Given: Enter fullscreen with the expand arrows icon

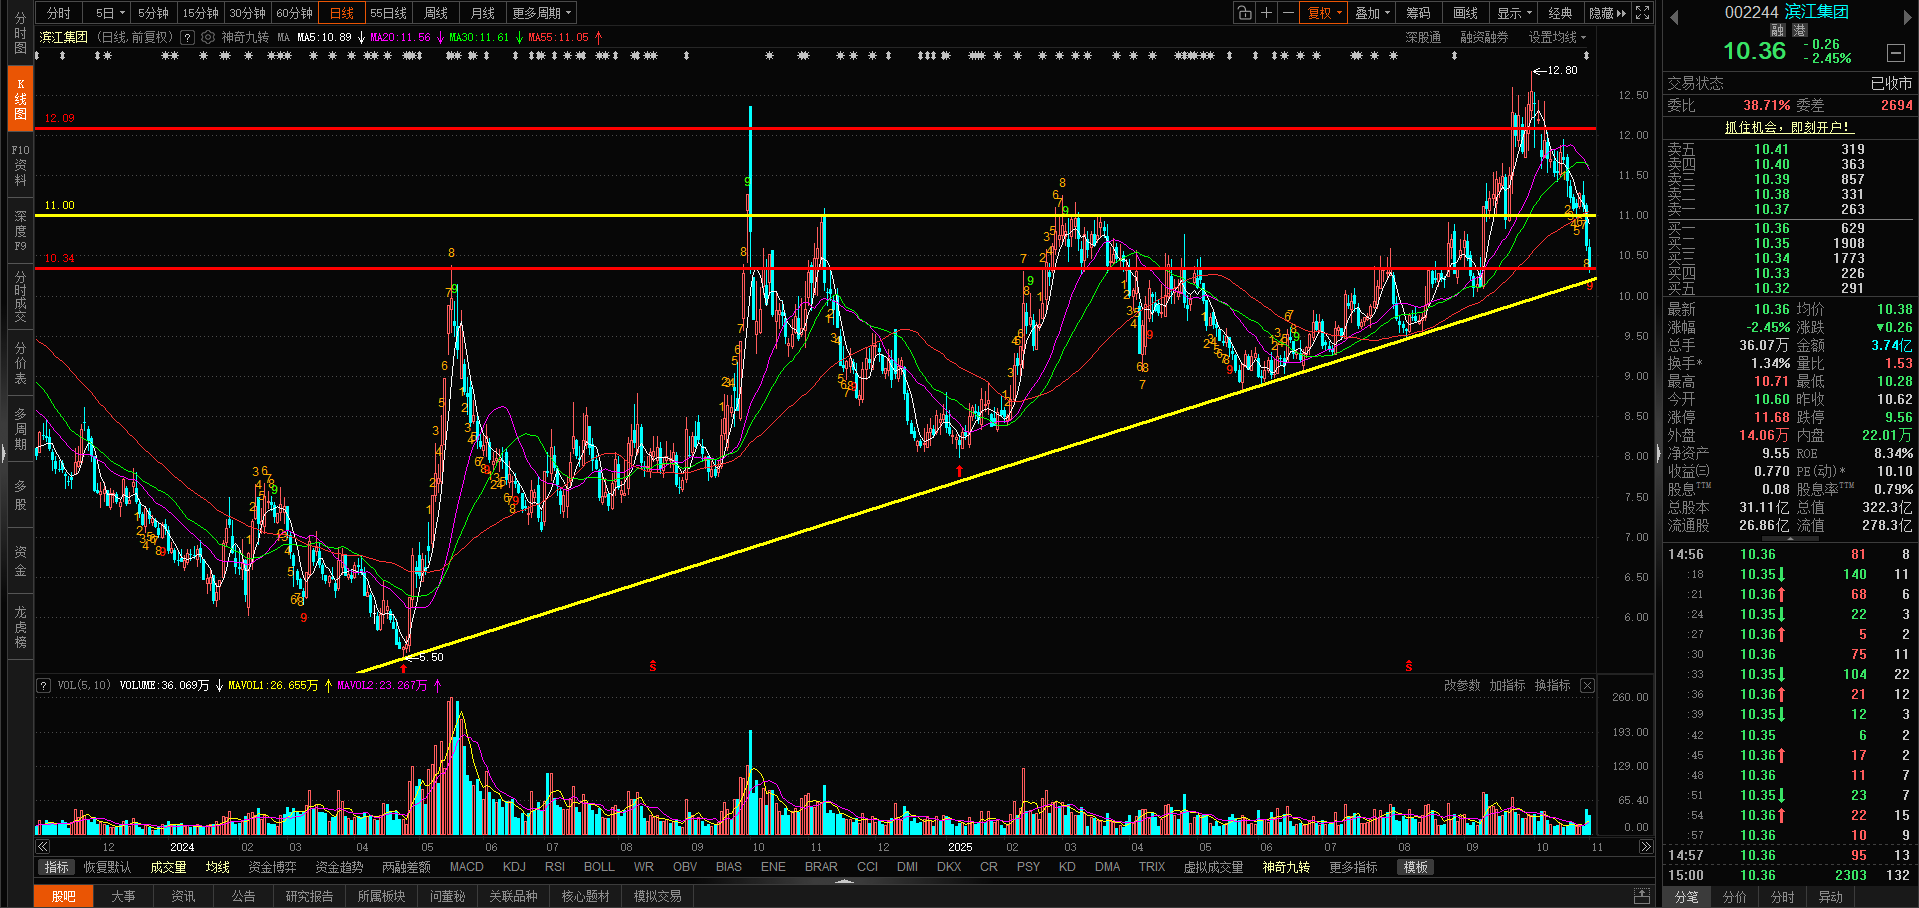Looking at the screenshot, I should (1642, 13).
